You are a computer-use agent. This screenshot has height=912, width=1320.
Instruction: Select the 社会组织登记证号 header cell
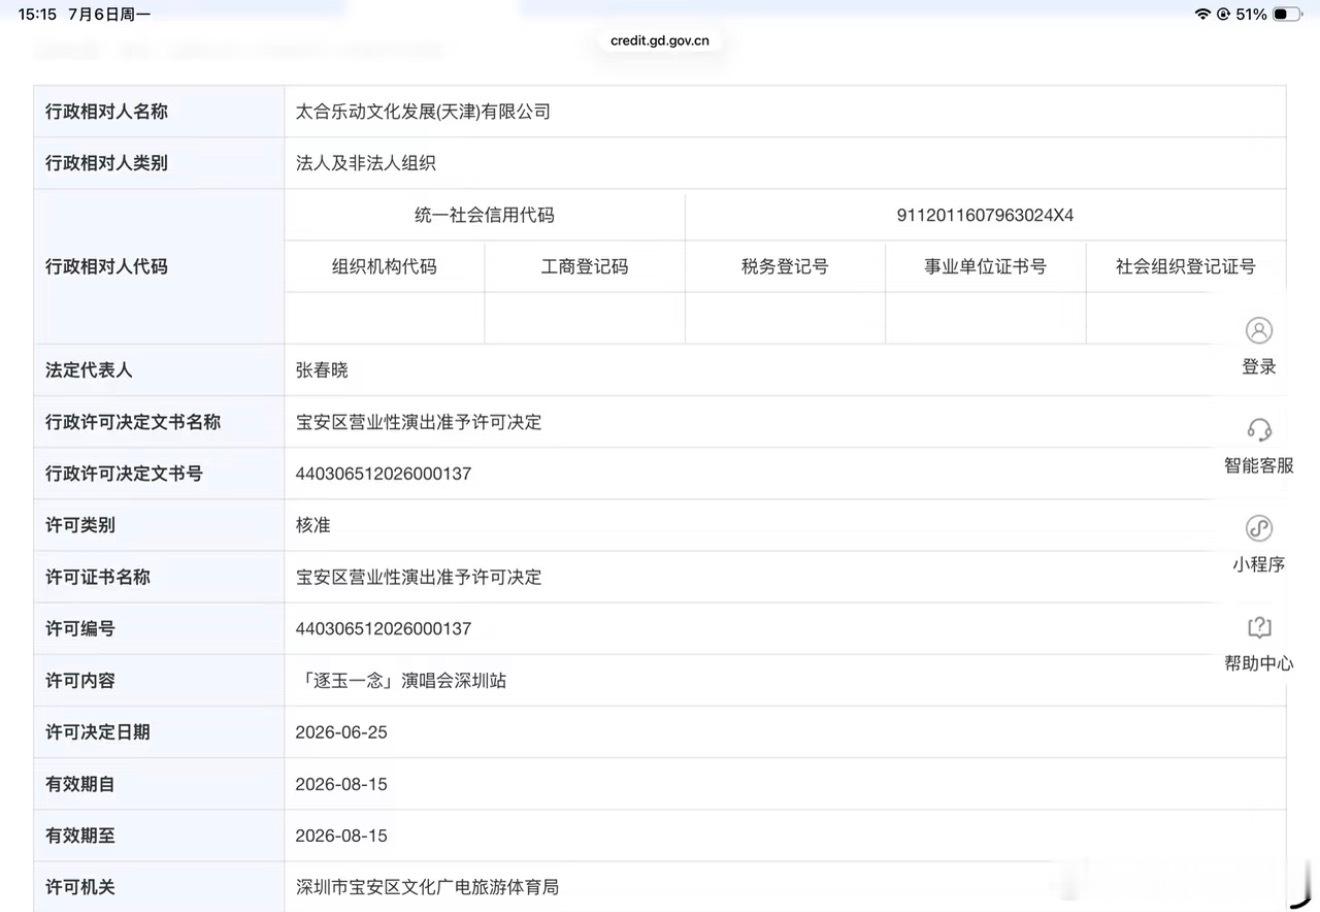point(1186,267)
